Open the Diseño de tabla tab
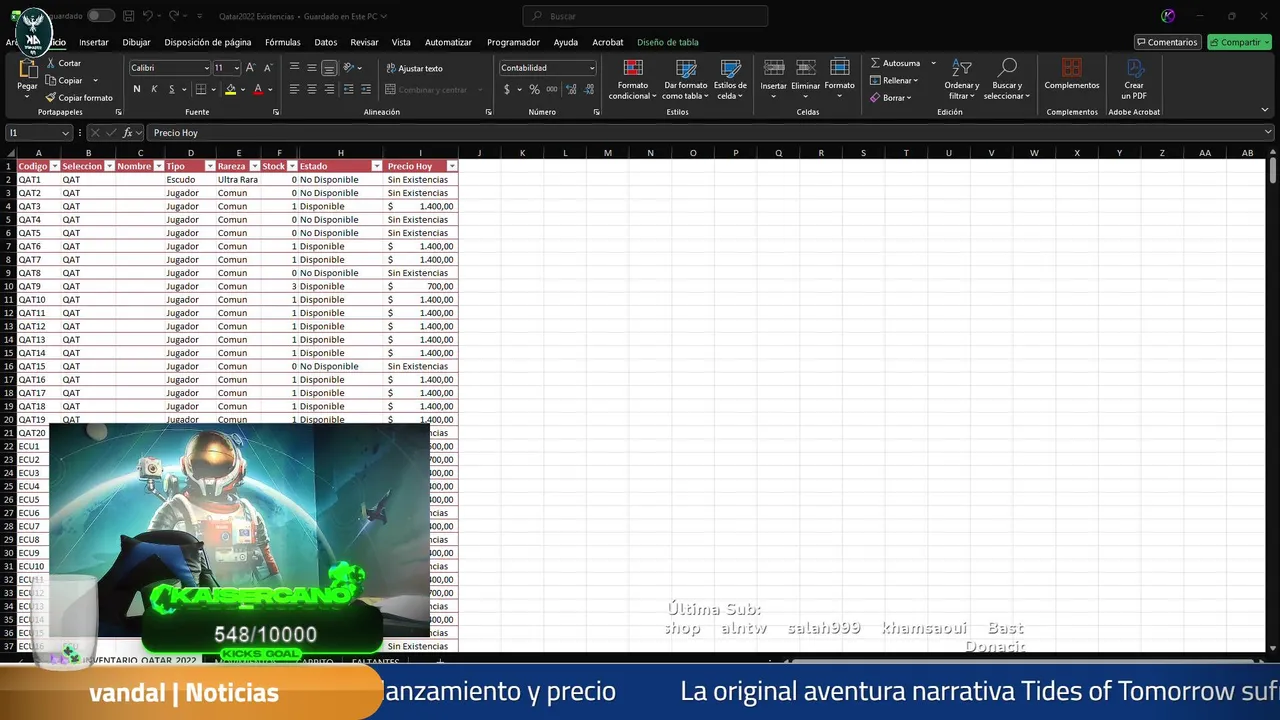This screenshot has width=1280, height=720. pyautogui.click(x=668, y=42)
